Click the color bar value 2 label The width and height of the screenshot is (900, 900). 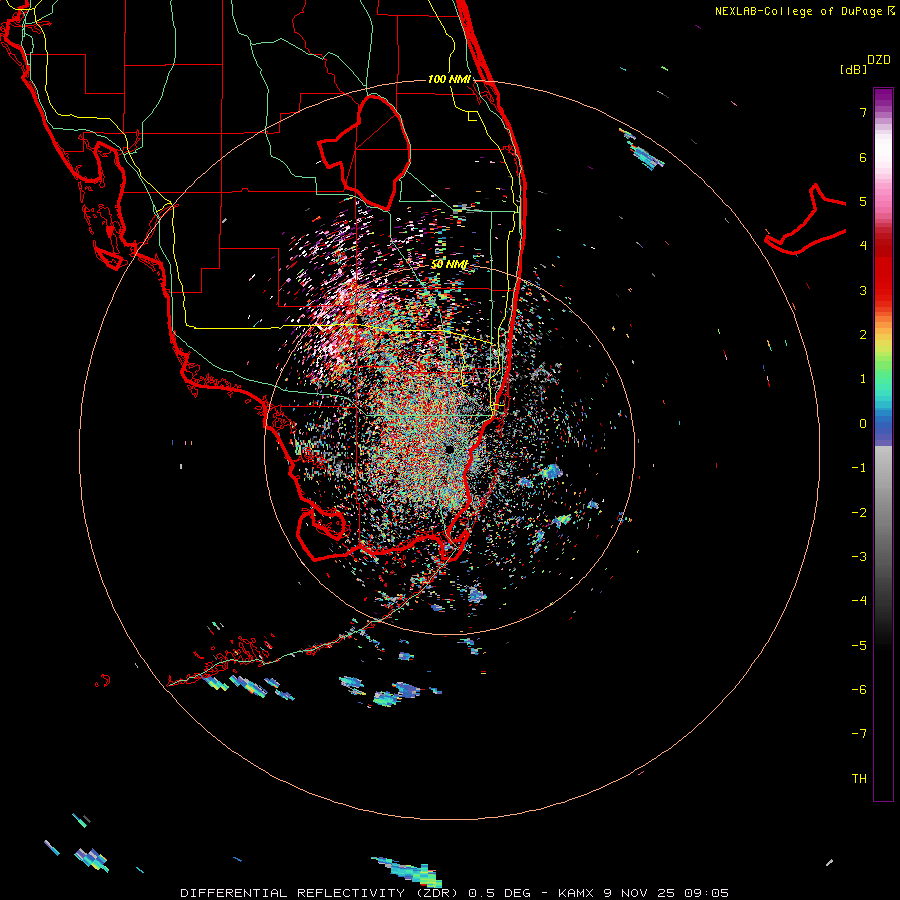click(x=863, y=335)
